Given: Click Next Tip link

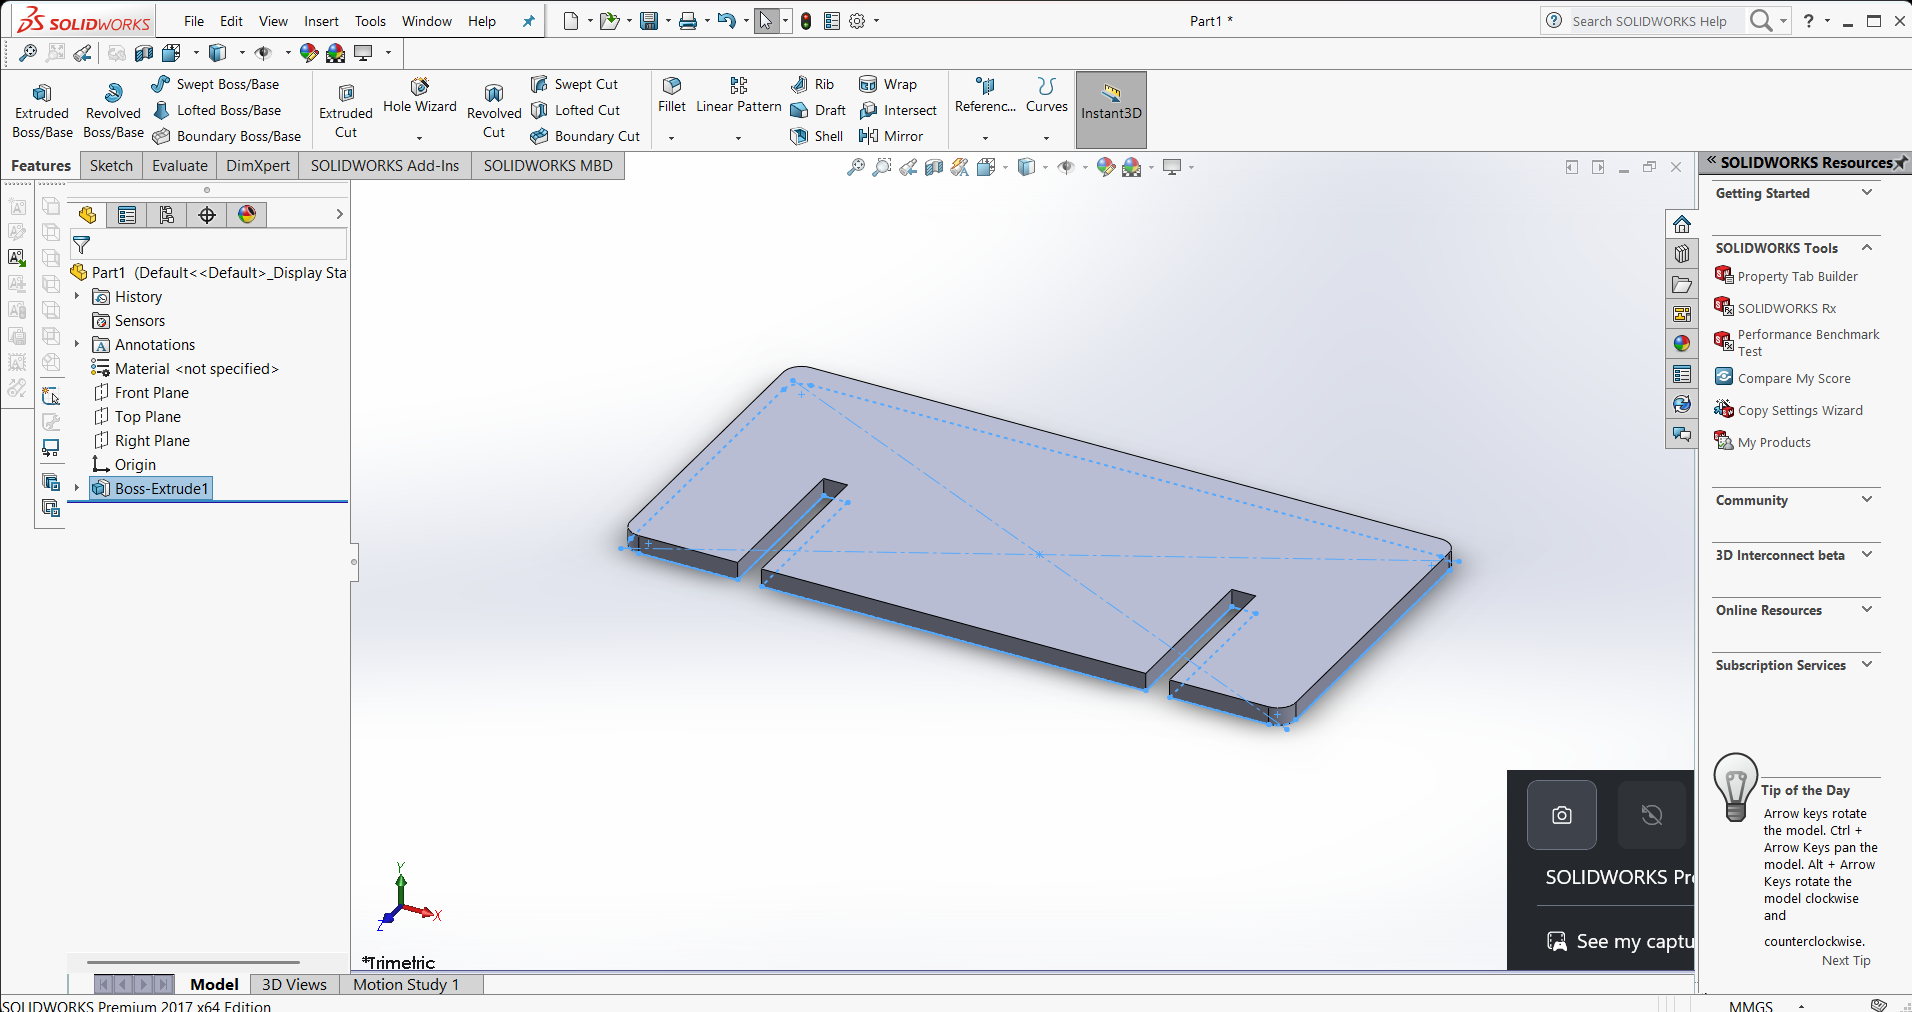Looking at the screenshot, I should (1846, 961).
